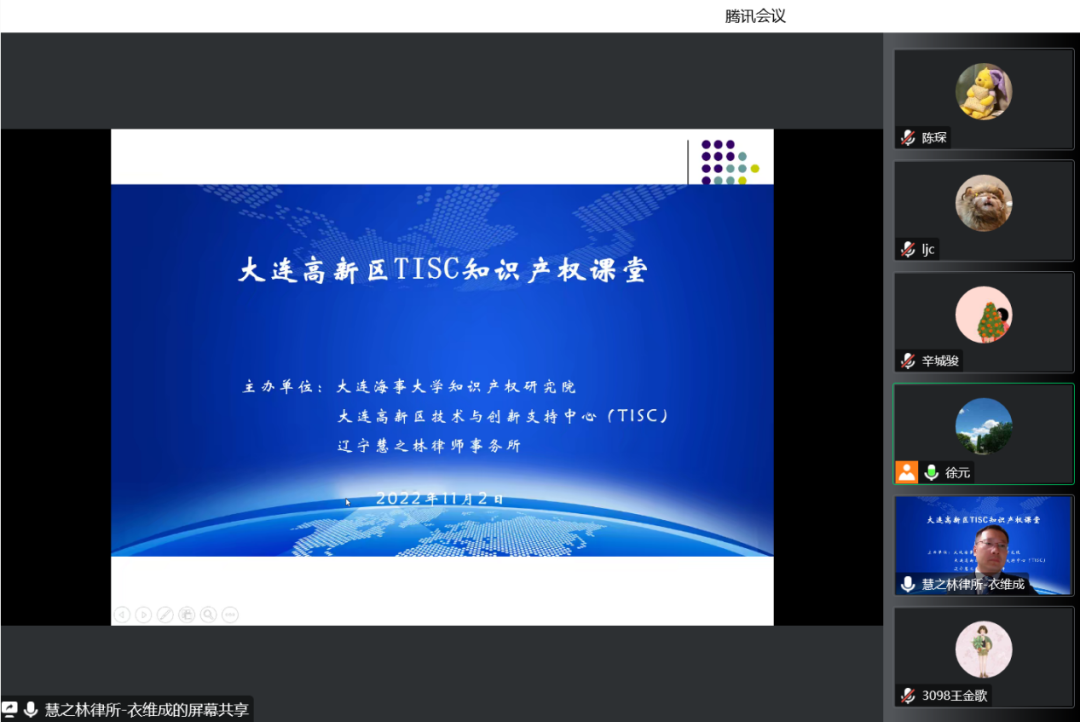Click participant name 陈琛
This screenshot has height=722, width=1080.
934,138
